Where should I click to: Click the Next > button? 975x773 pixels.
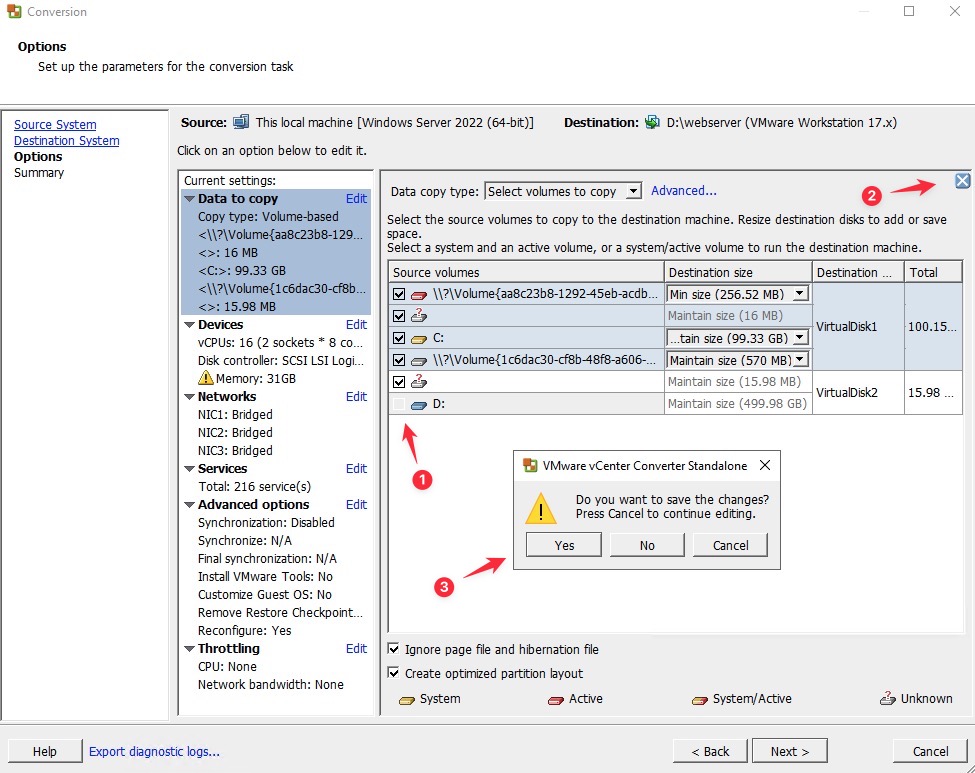(790, 751)
